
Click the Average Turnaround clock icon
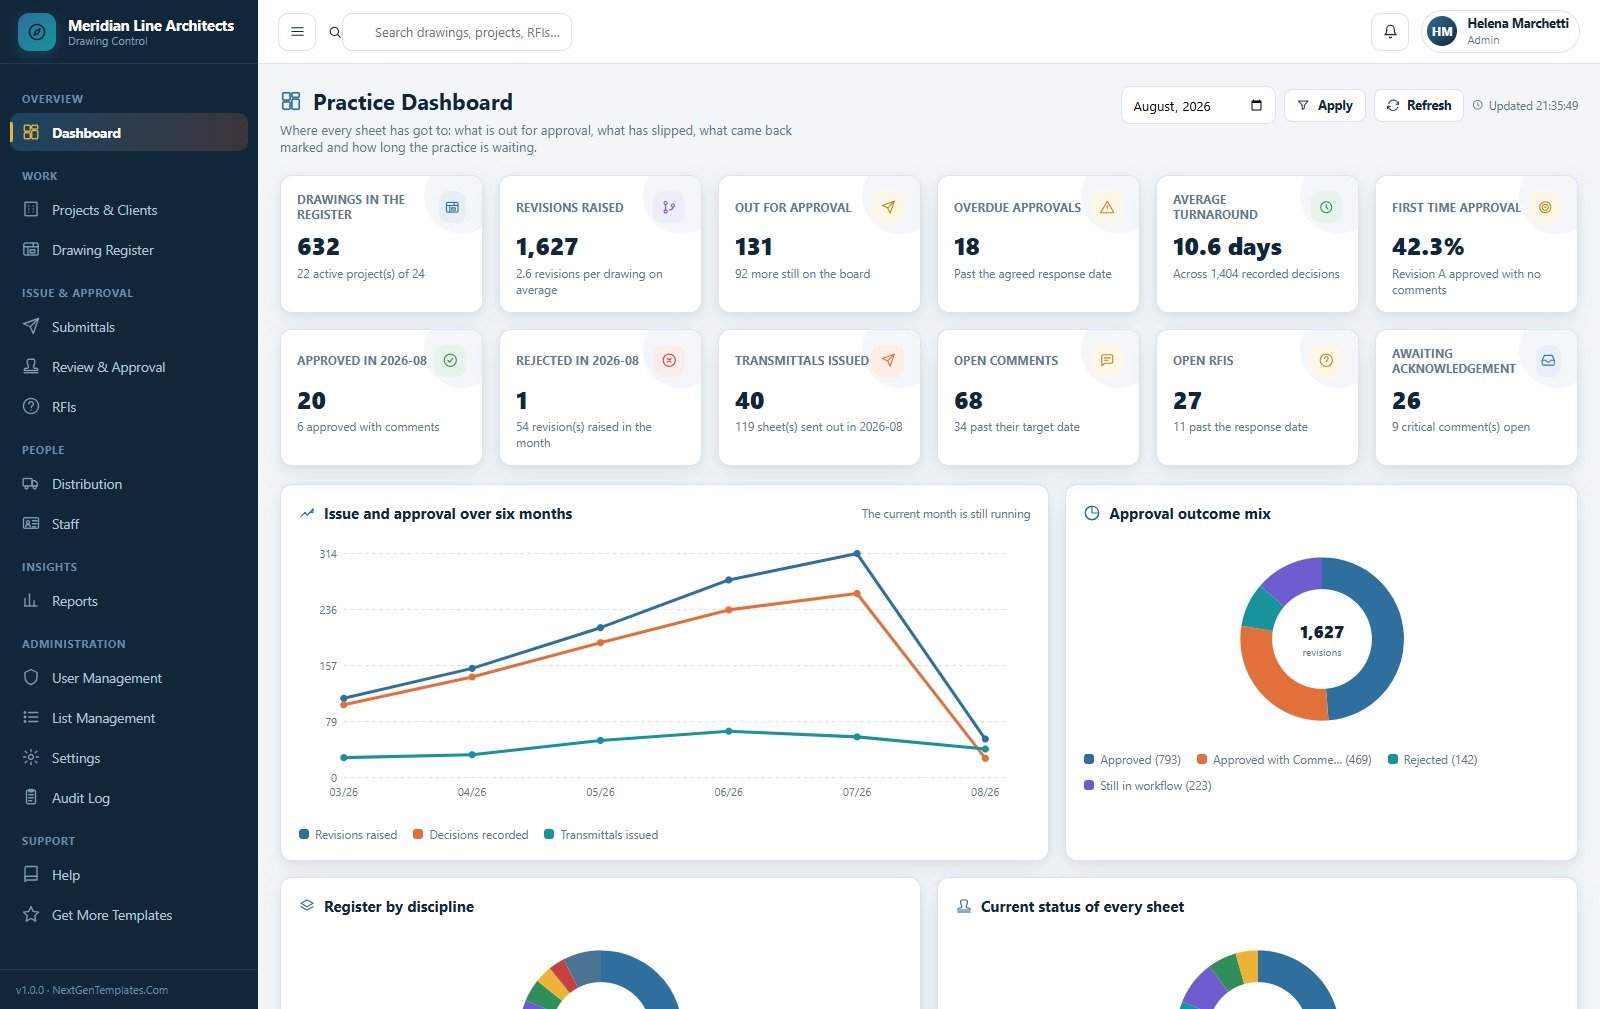pos(1326,207)
